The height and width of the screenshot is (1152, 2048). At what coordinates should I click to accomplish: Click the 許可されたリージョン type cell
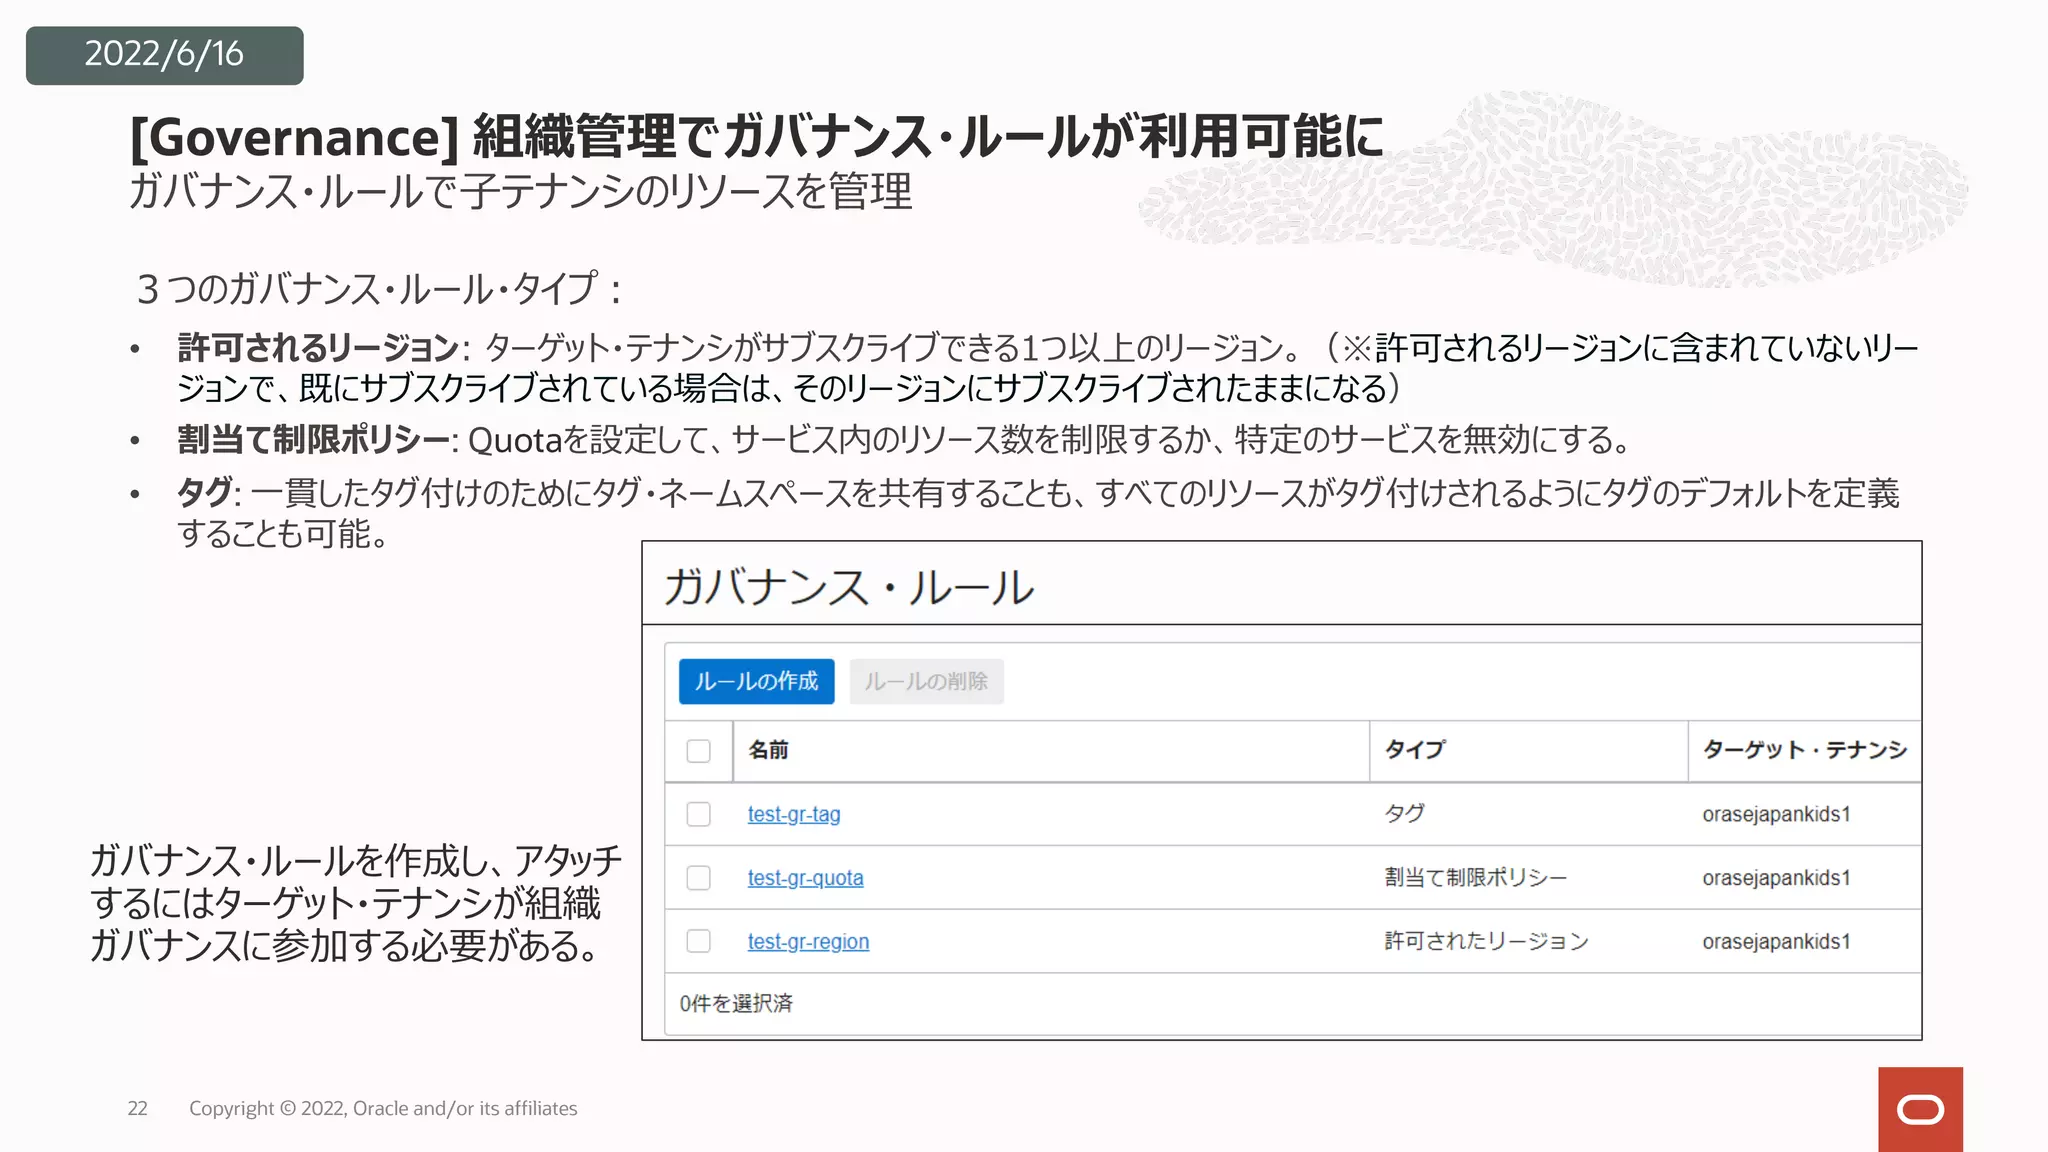[1486, 941]
